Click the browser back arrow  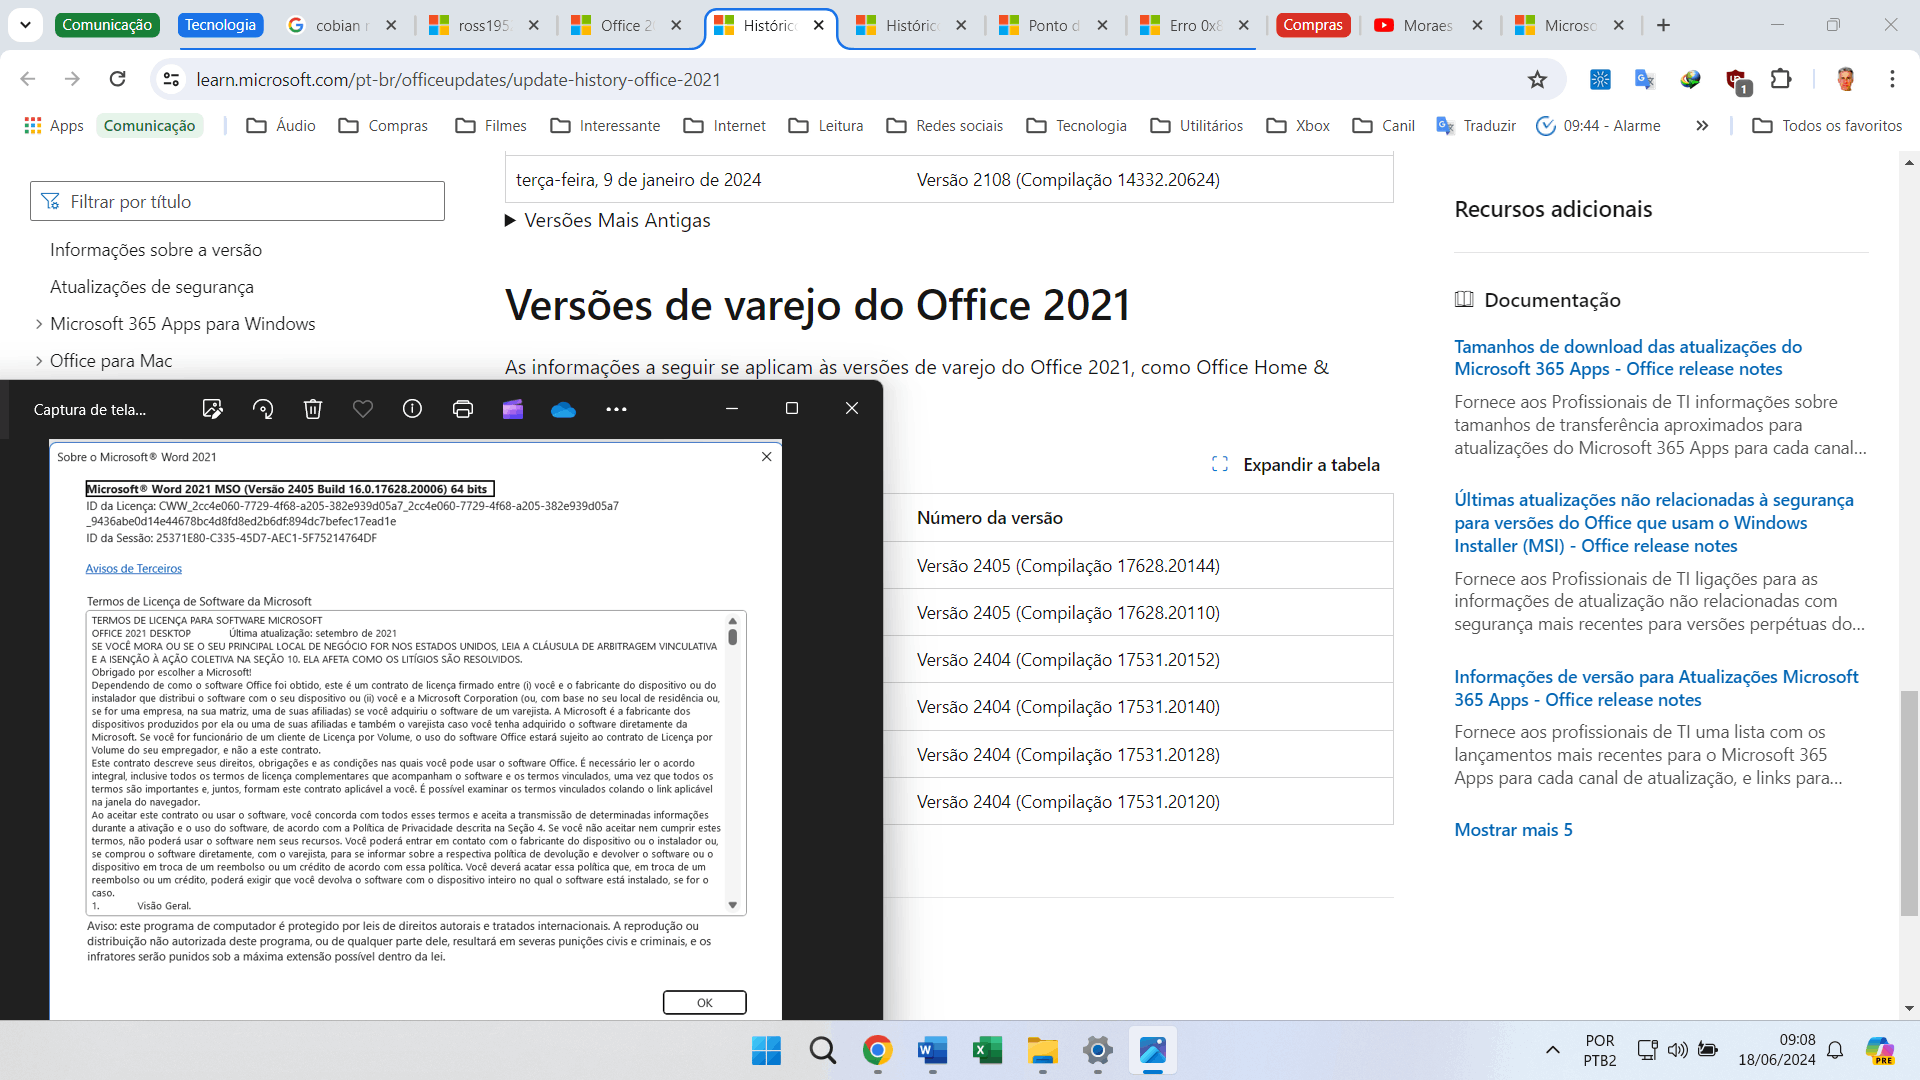[28, 79]
